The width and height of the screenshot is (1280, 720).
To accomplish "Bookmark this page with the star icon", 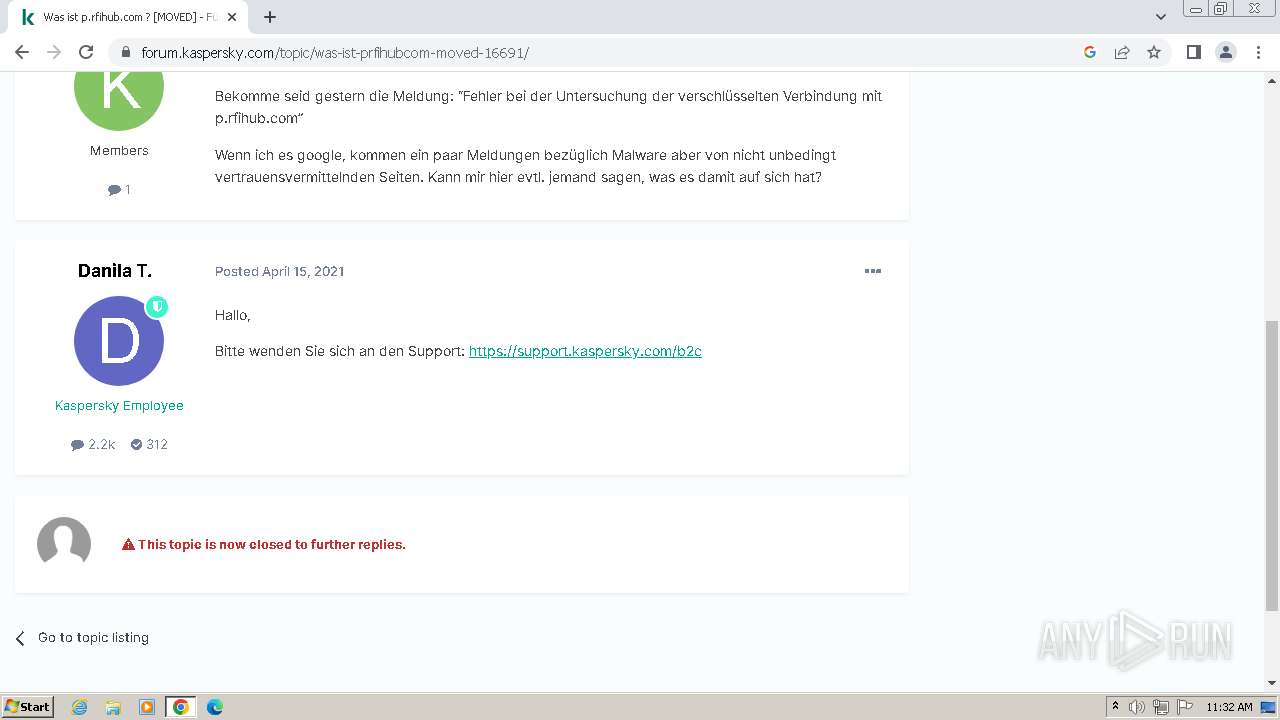I will tap(1154, 52).
